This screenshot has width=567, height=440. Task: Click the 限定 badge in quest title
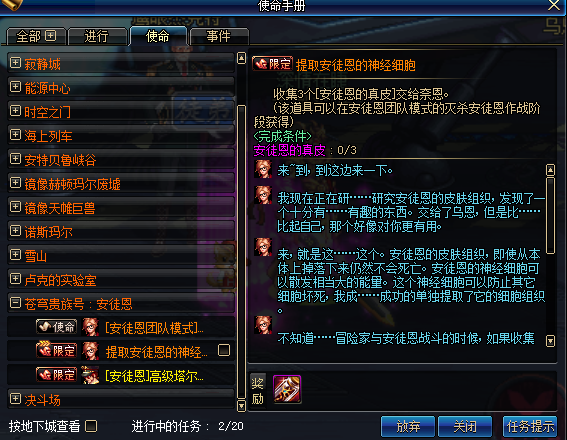point(272,64)
